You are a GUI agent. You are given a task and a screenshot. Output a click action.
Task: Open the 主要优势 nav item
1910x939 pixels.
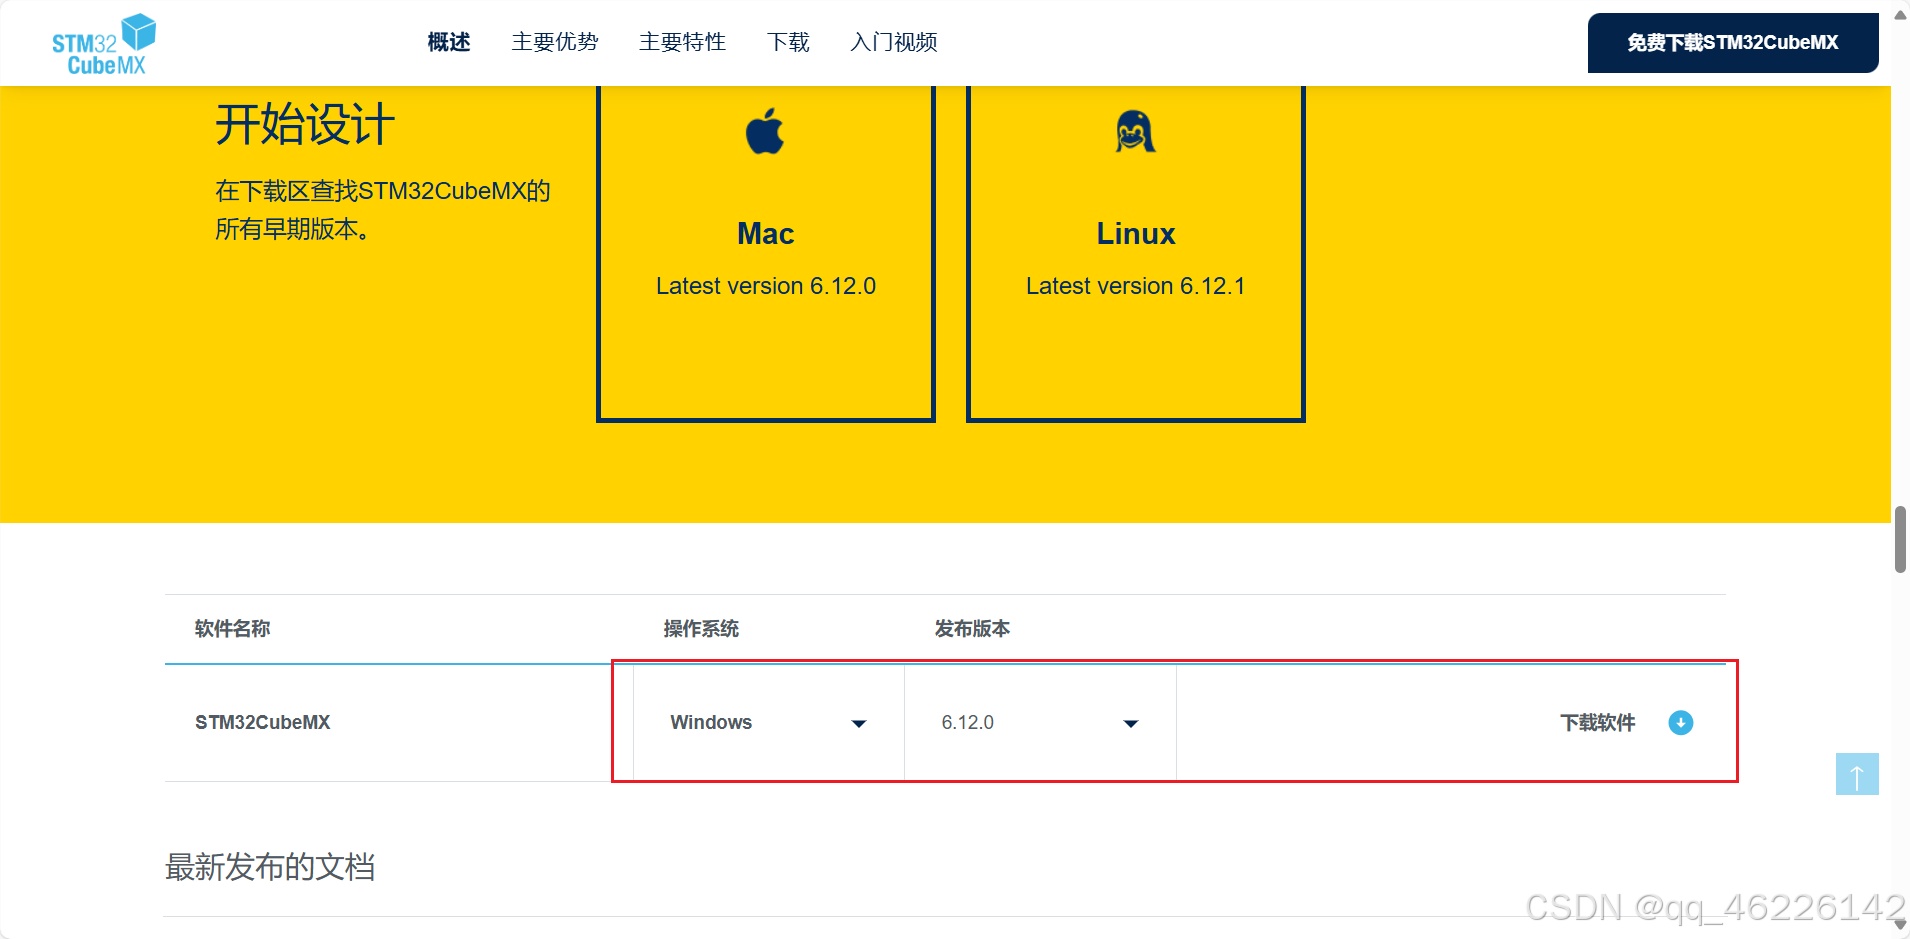click(555, 42)
